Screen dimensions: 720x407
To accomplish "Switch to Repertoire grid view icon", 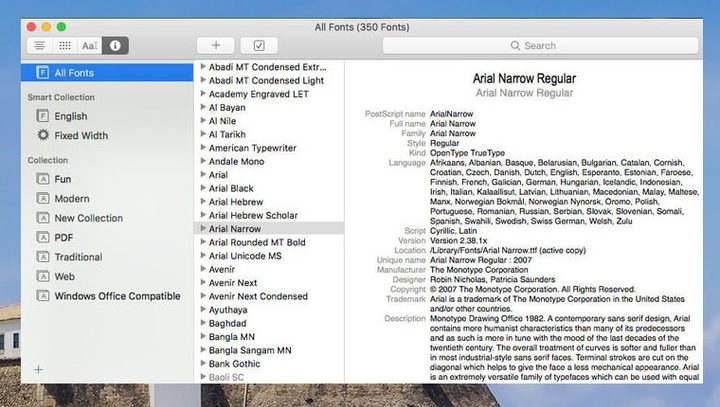I will tap(65, 45).
